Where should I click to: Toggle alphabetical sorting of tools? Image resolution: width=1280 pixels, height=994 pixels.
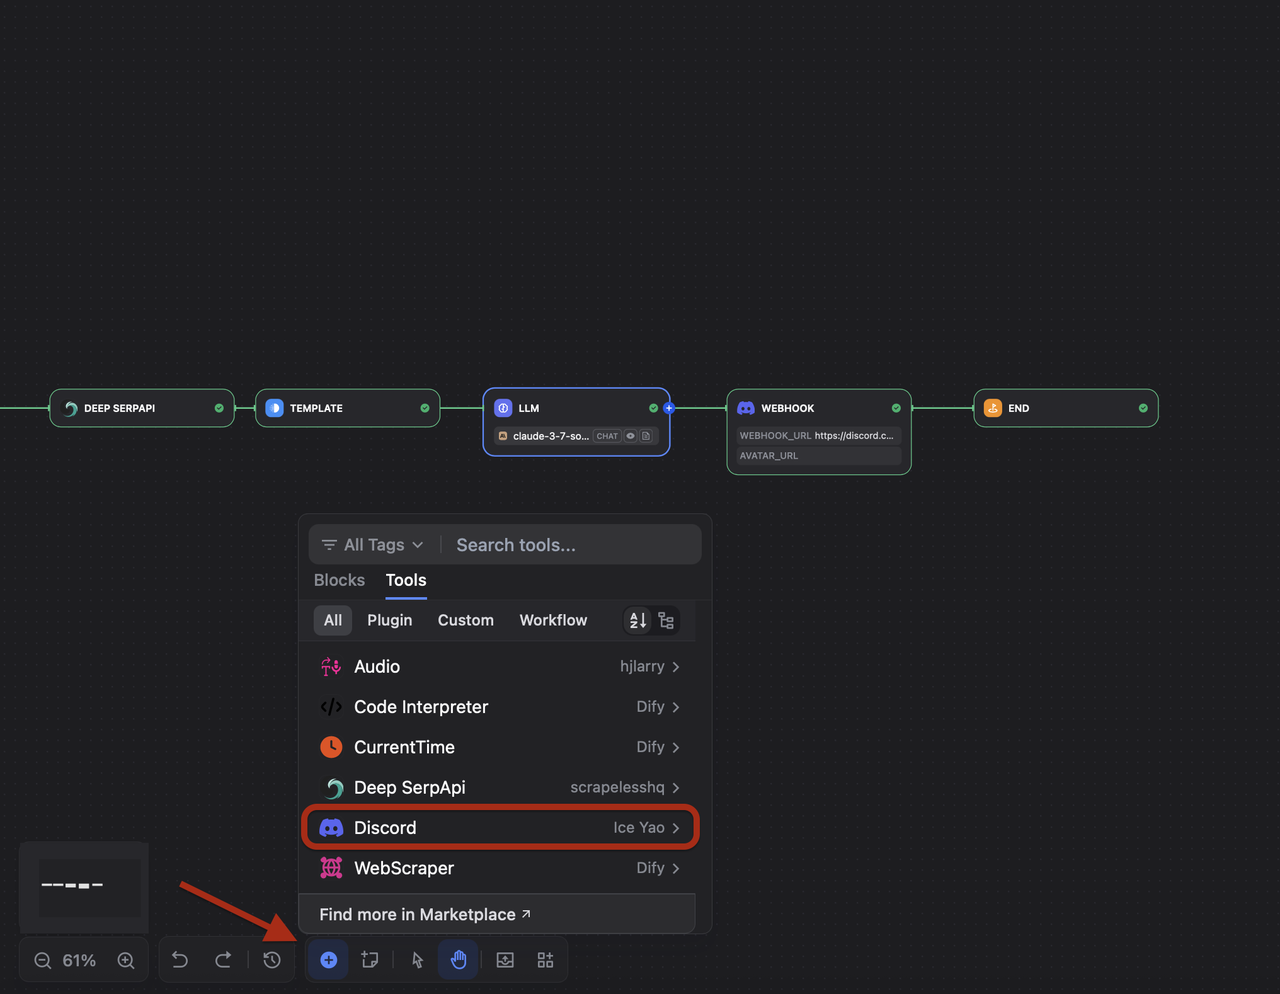tap(637, 620)
